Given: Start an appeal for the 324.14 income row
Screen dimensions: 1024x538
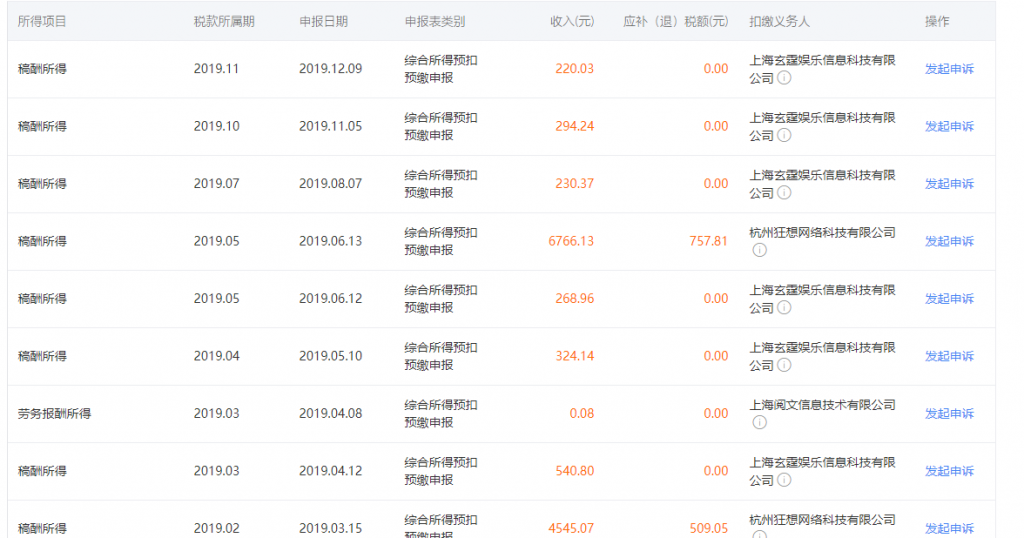Looking at the screenshot, I should click(949, 356).
